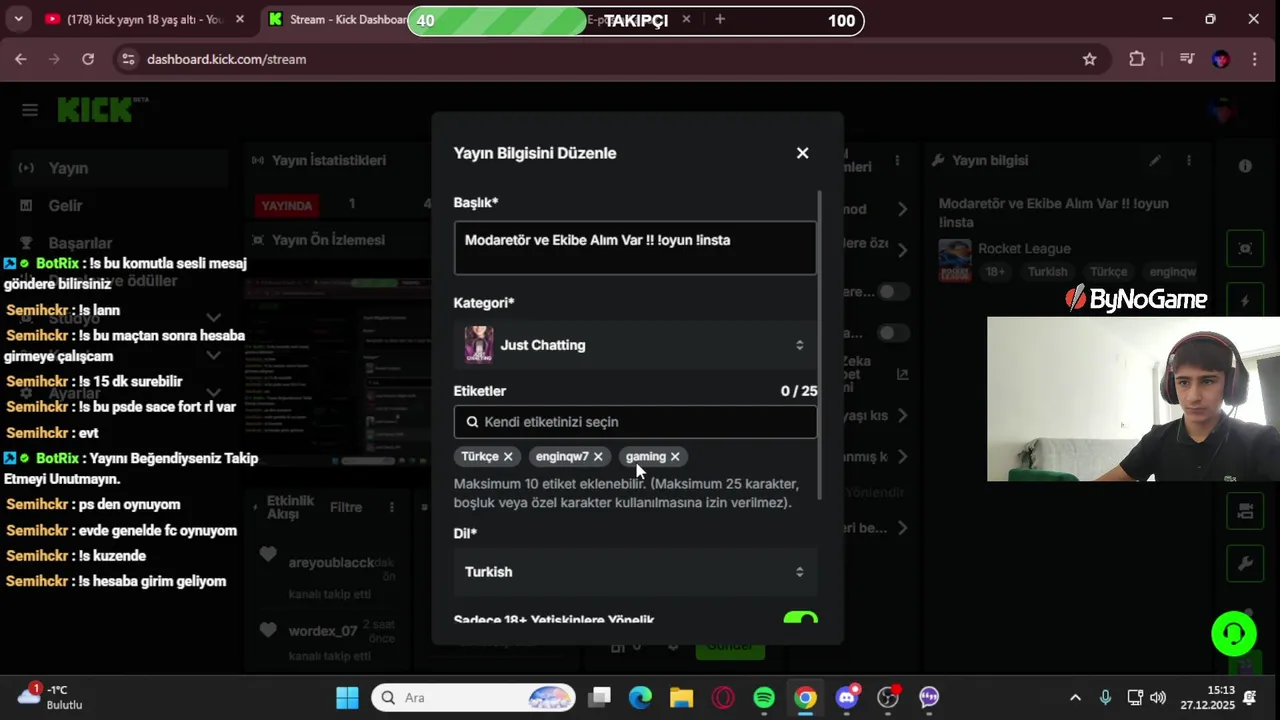
Task: Expand the Ayarlar sidebar chevron
Action: [214, 392]
